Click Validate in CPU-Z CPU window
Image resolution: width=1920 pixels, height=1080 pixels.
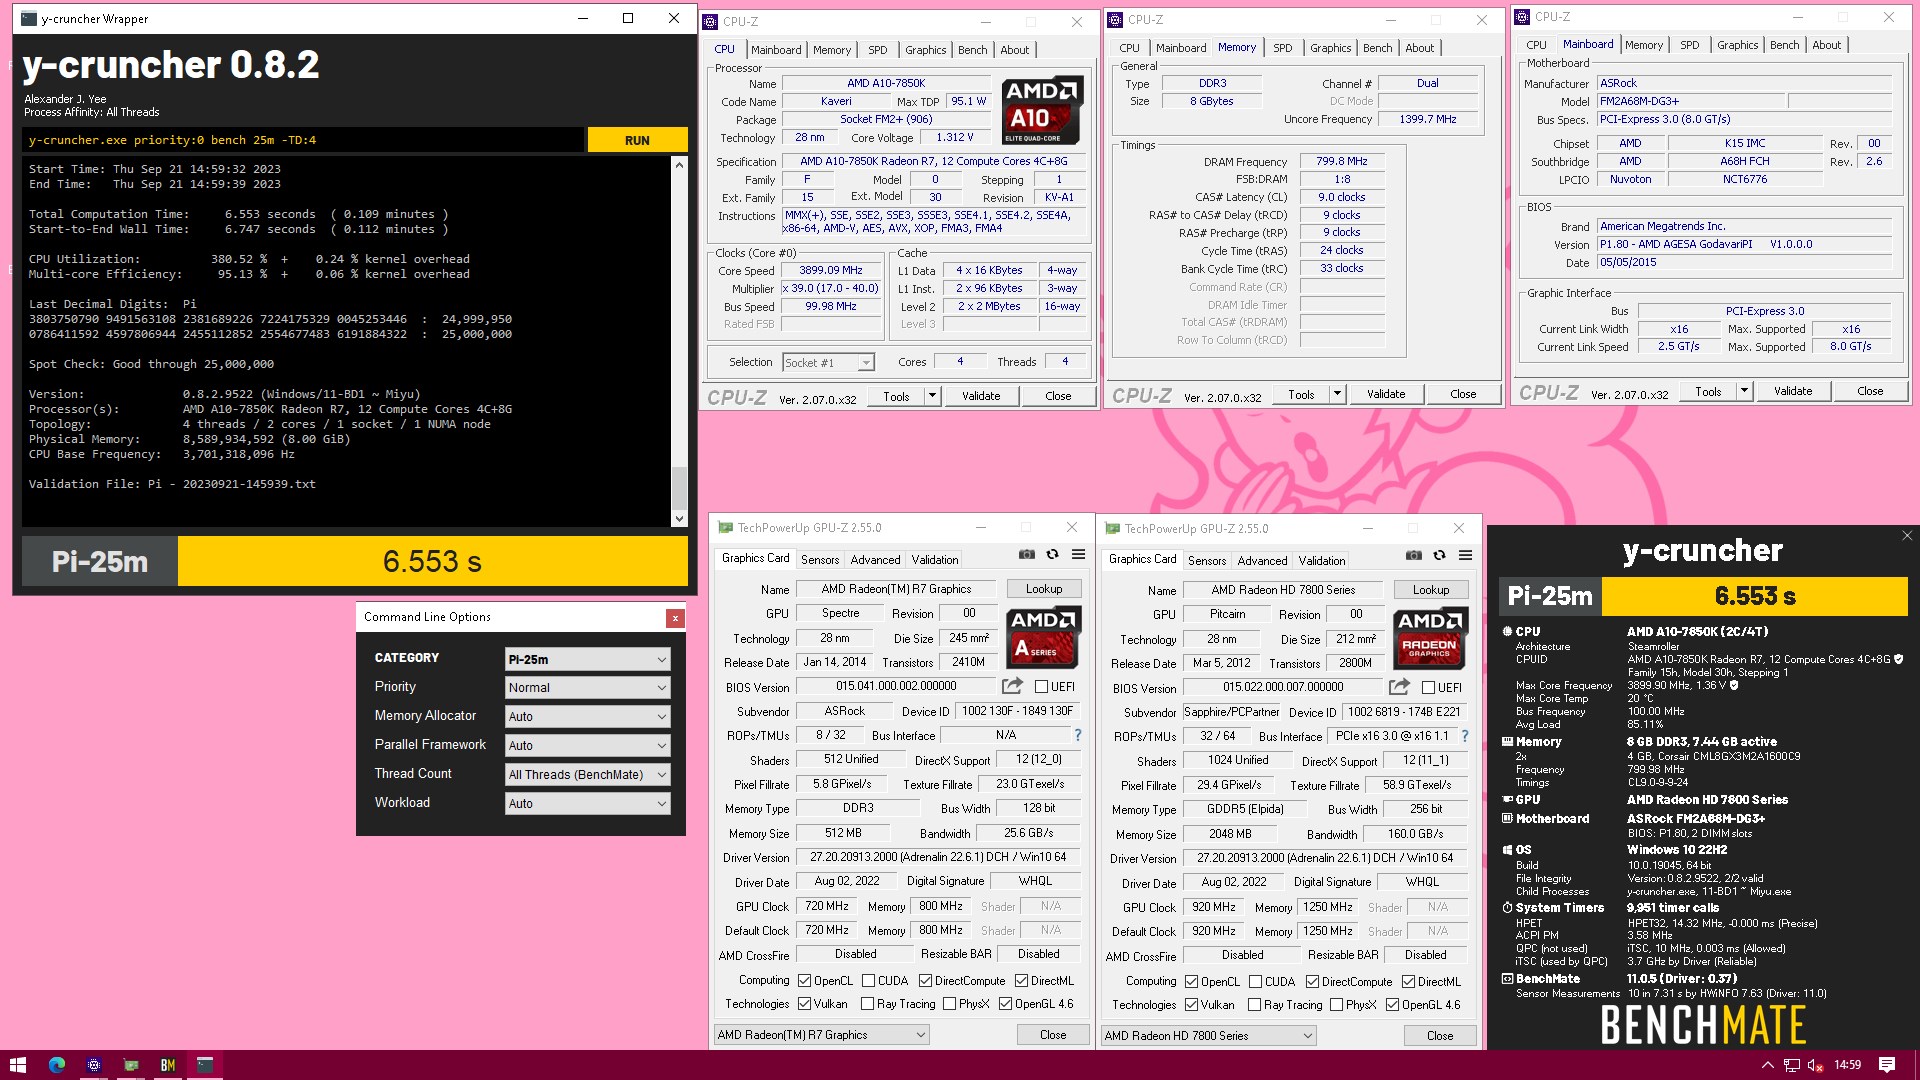pyautogui.click(x=981, y=396)
